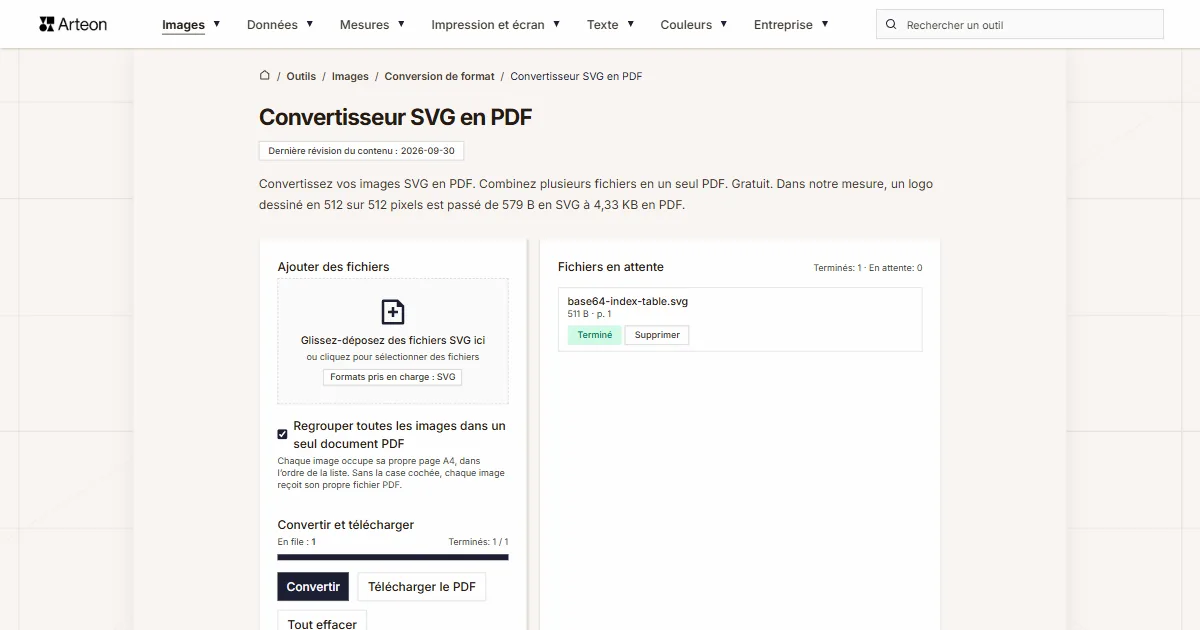Click the Tout effacer button
The image size is (1200, 630).
tap(322, 621)
